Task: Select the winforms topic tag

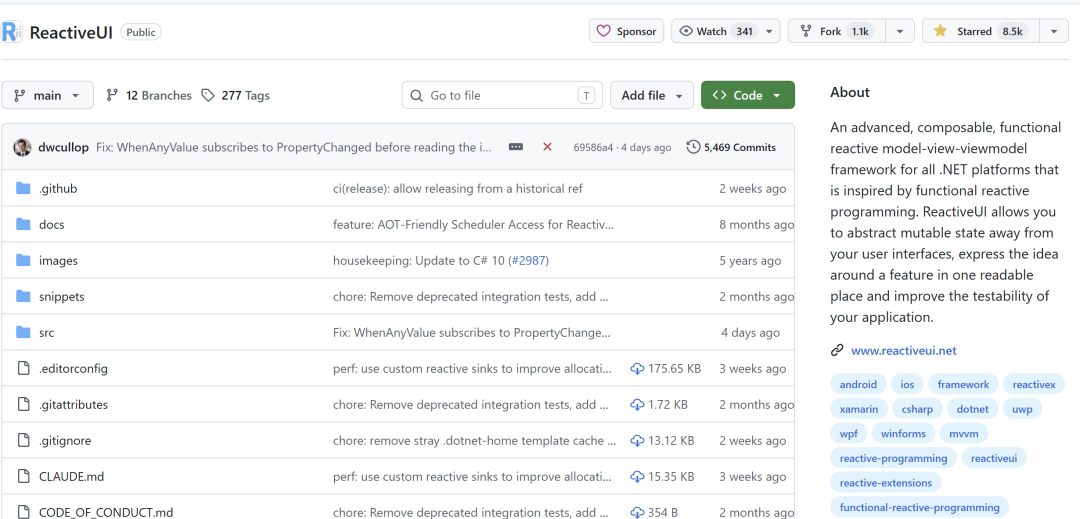Action: (x=904, y=434)
